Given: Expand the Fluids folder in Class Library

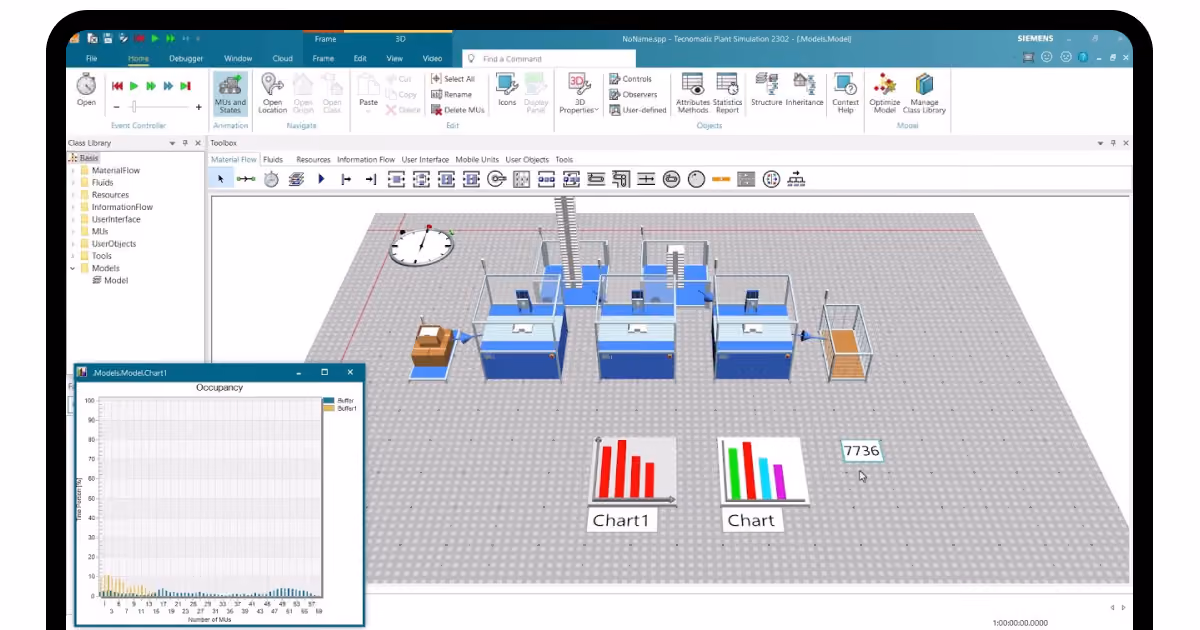Looking at the screenshot, I should pyautogui.click(x=72, y=183).
